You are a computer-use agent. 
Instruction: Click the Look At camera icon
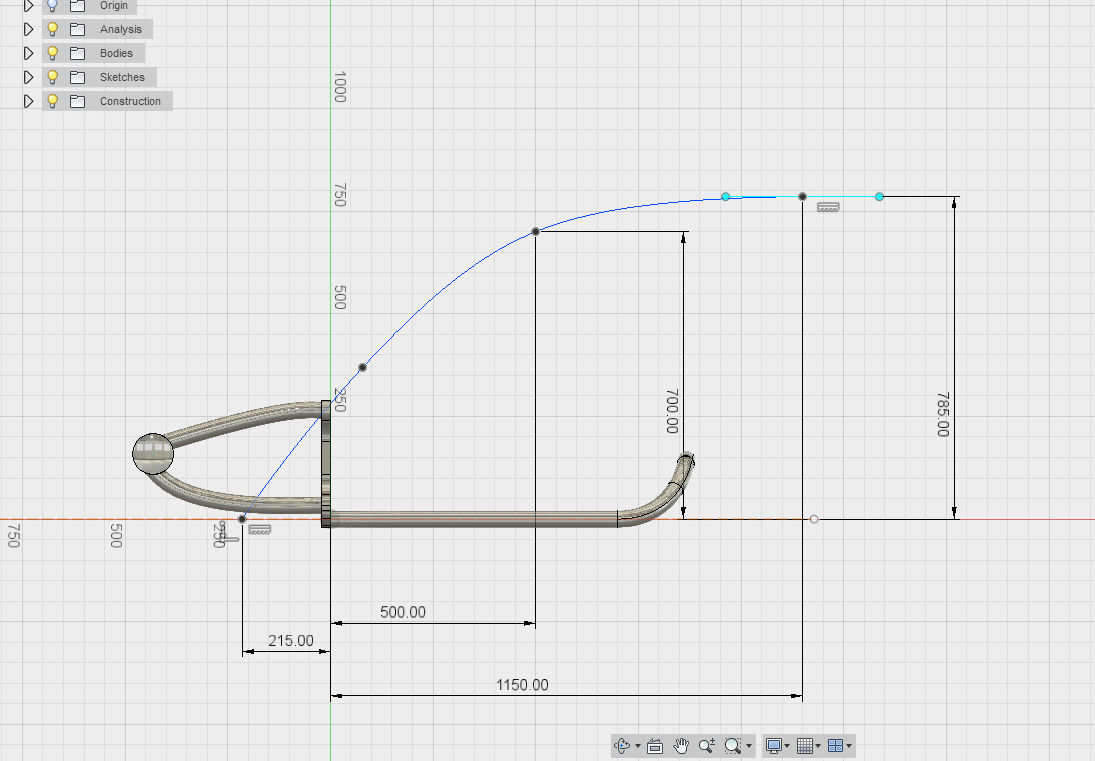pyautogui.click(x=656, y=746)
